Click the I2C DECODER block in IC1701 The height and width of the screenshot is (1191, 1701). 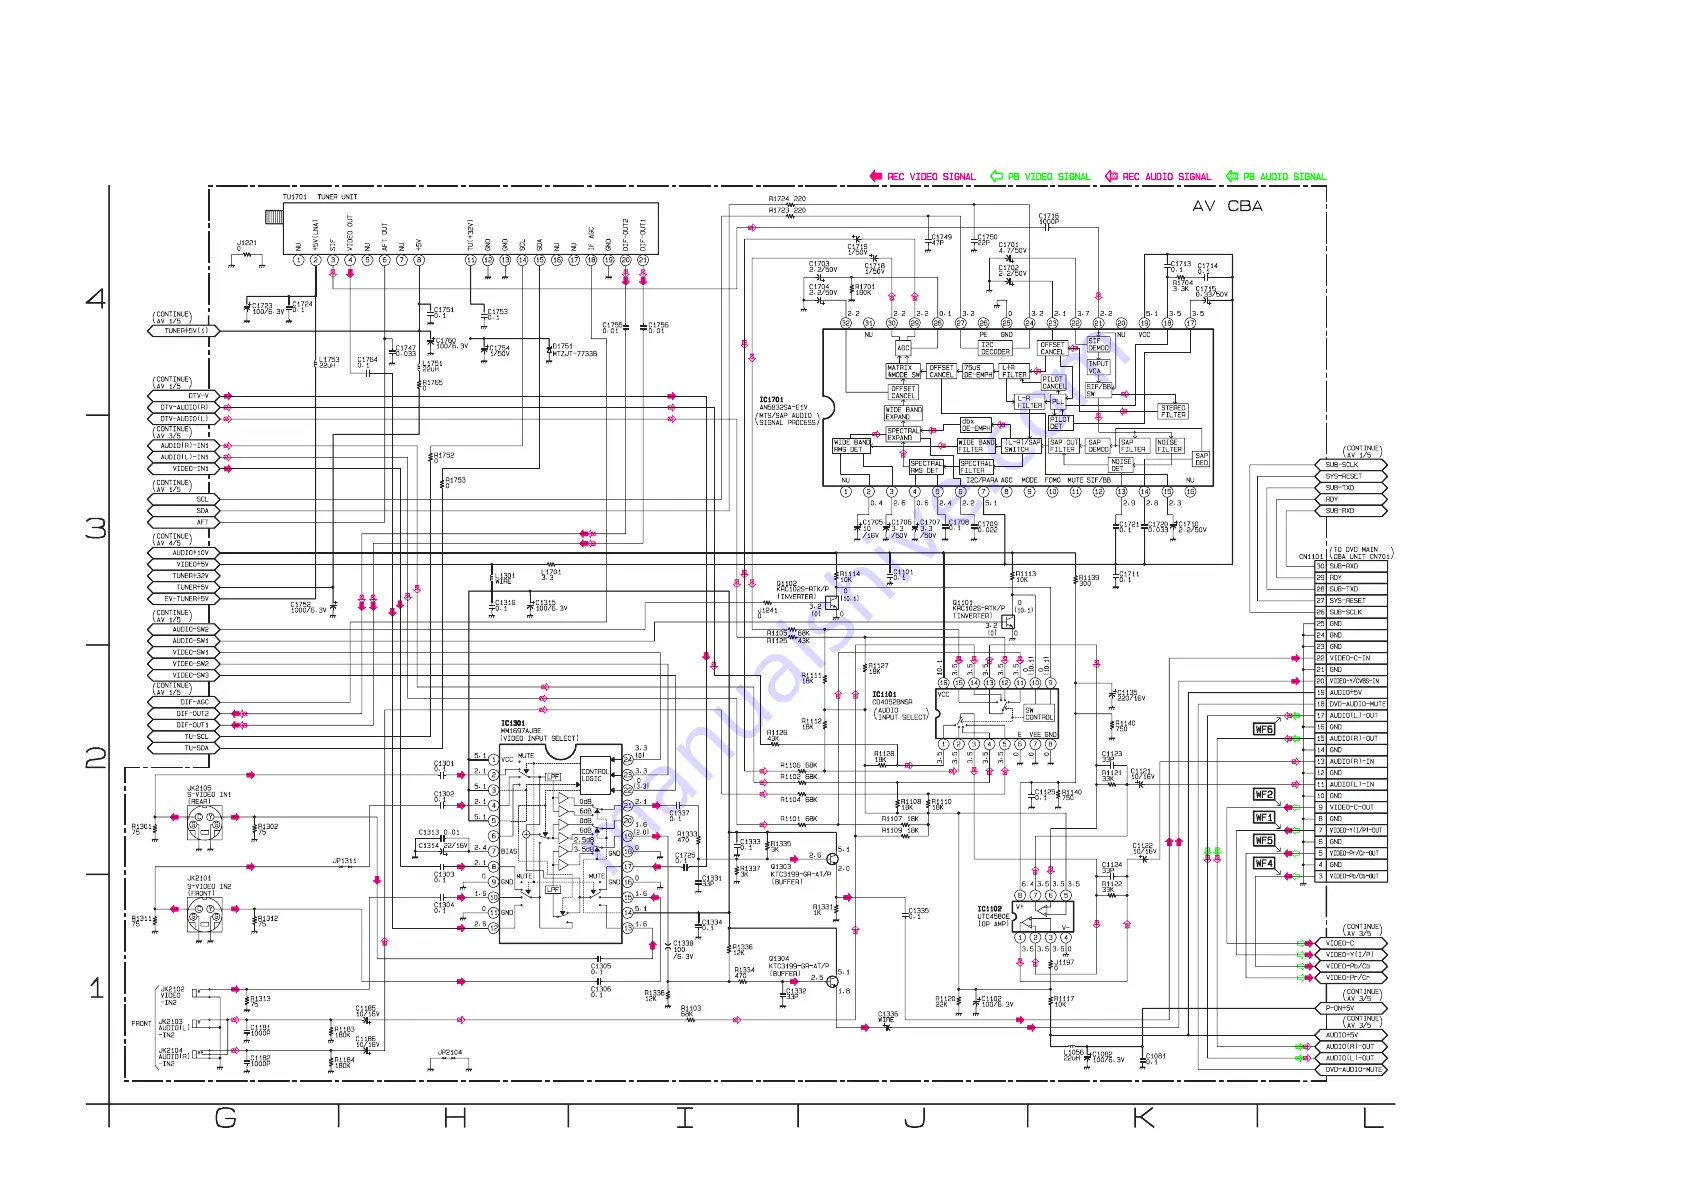tap(995, 349)
